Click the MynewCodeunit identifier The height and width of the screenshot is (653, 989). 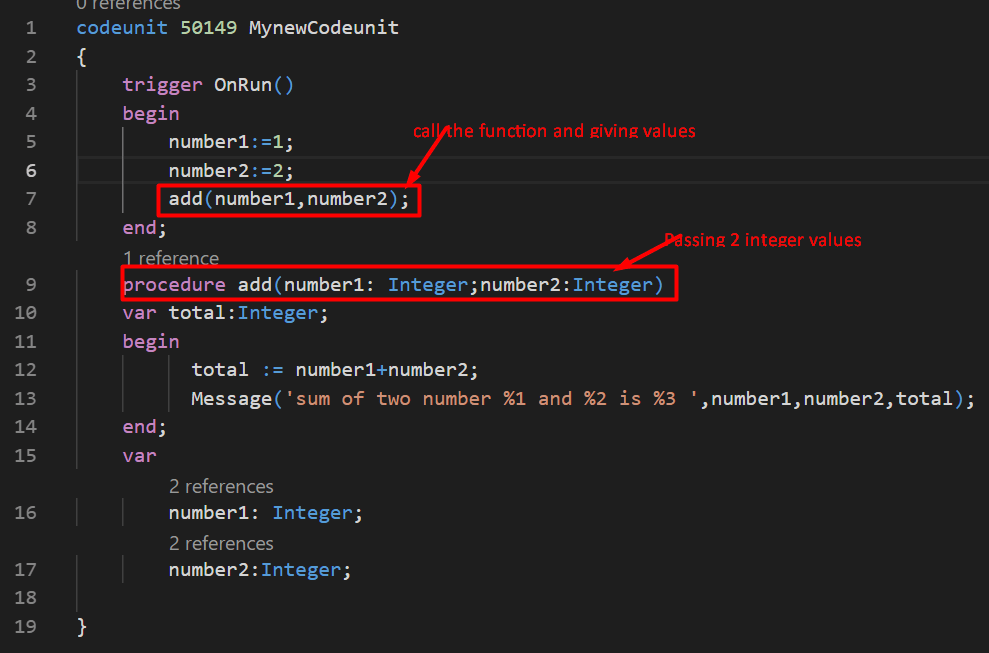(322, 28)
